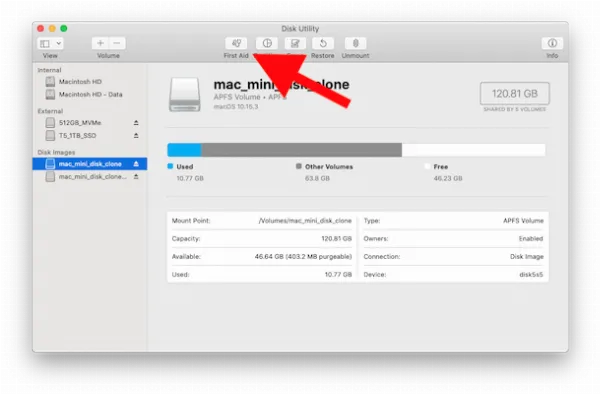Click the blue Used legend swatch
This screenshot has height=394, width=600.
(170, 166)
